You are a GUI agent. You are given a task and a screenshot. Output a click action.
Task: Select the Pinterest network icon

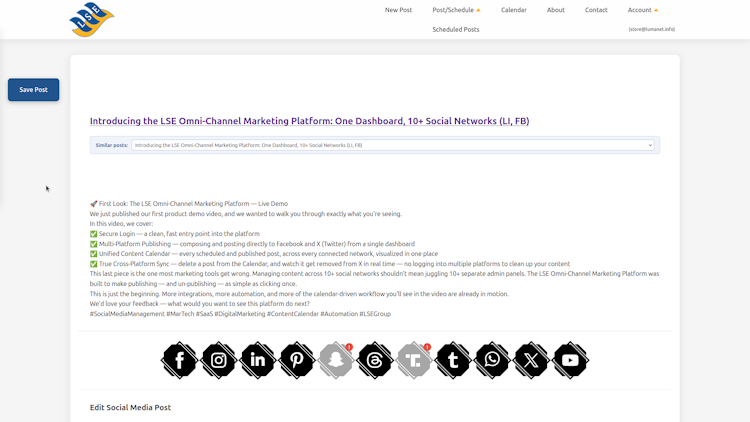297,360
